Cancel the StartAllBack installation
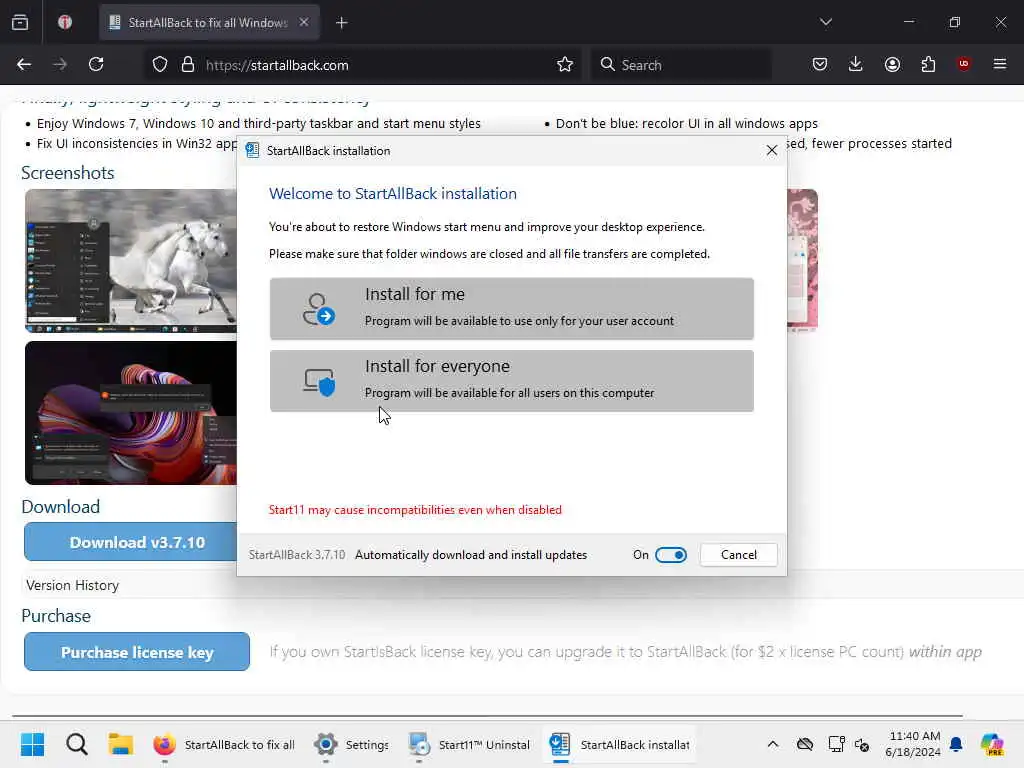1024x768 pixels. click(739, 554)
